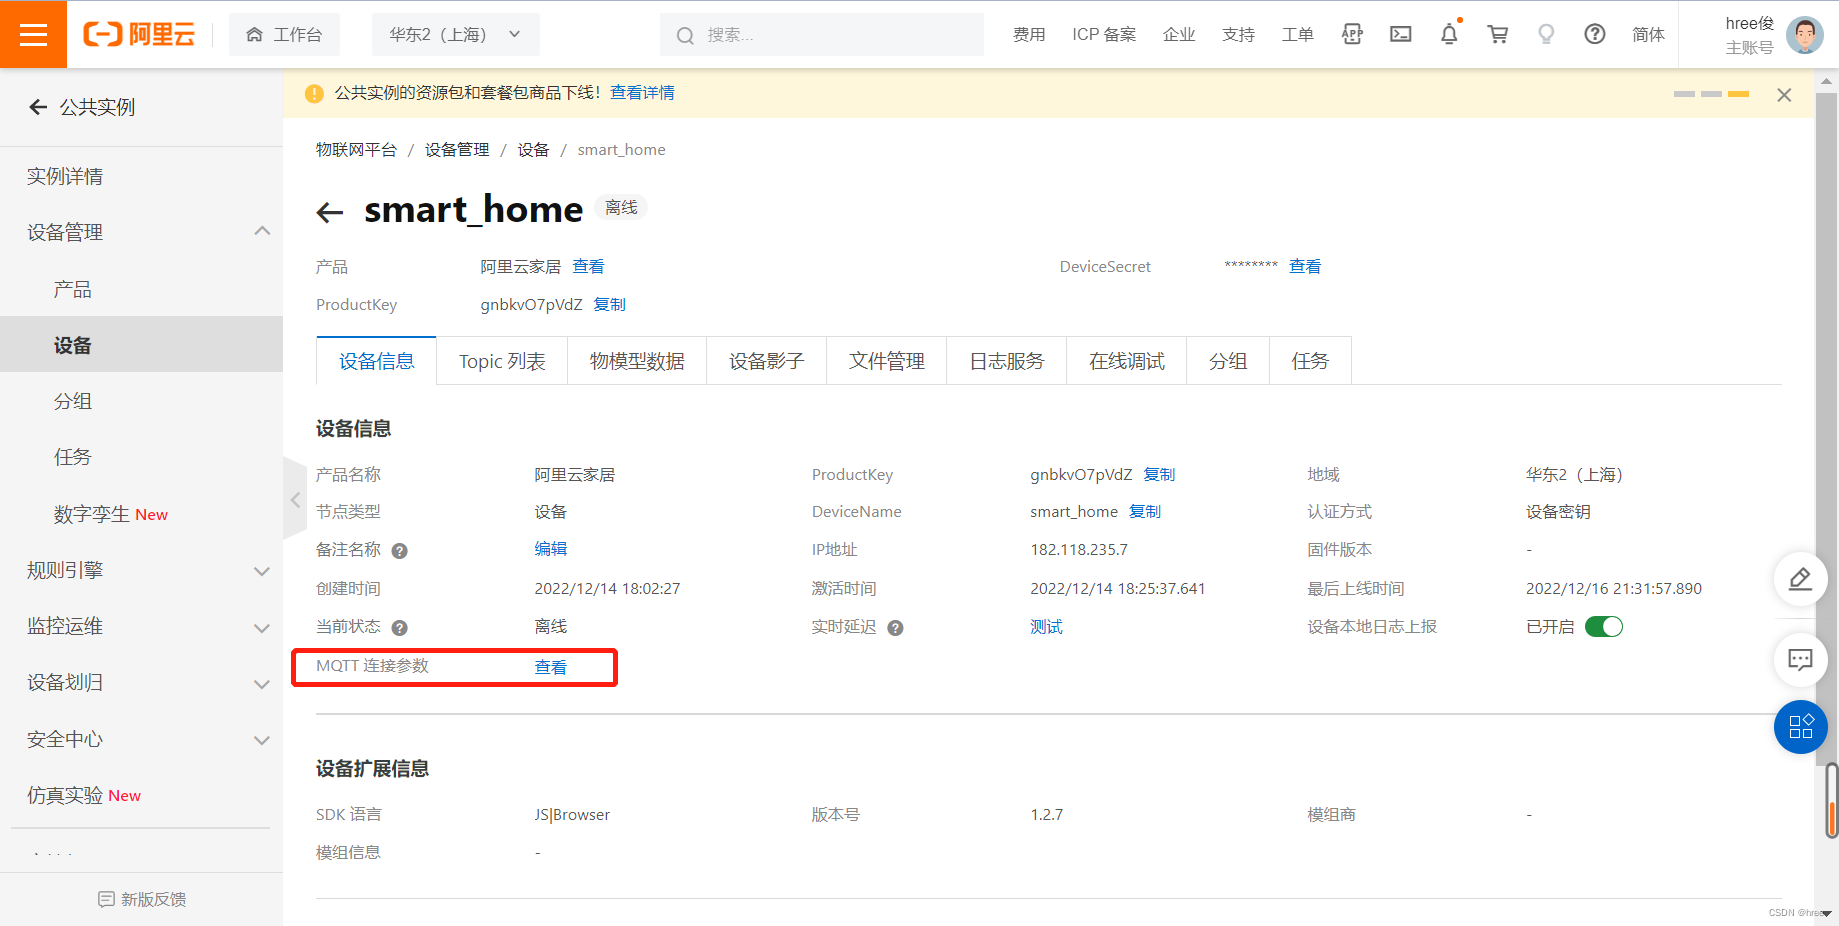Open the 文件管理 tab

pyautogui.click(x=886, y=361)
